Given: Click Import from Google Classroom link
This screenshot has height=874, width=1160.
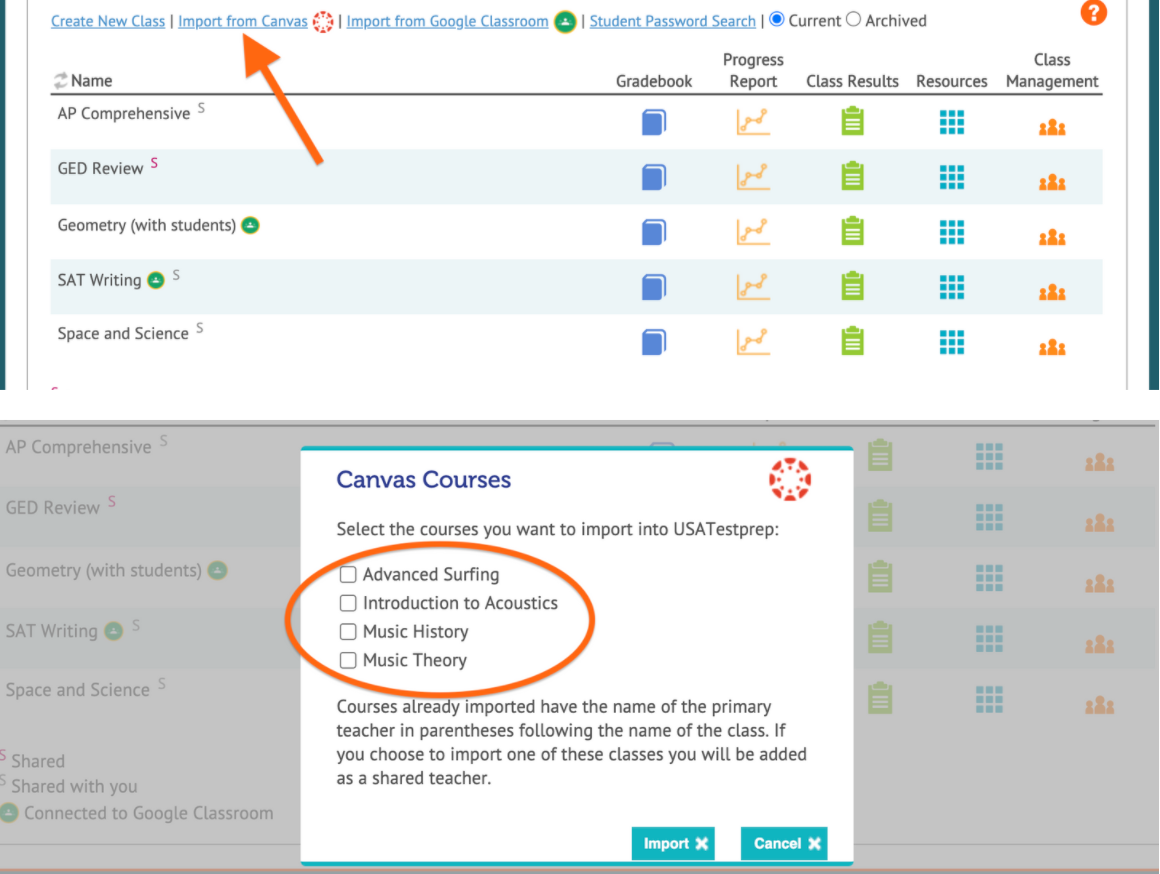Looking at the screenshot, I should pos(448,21).
